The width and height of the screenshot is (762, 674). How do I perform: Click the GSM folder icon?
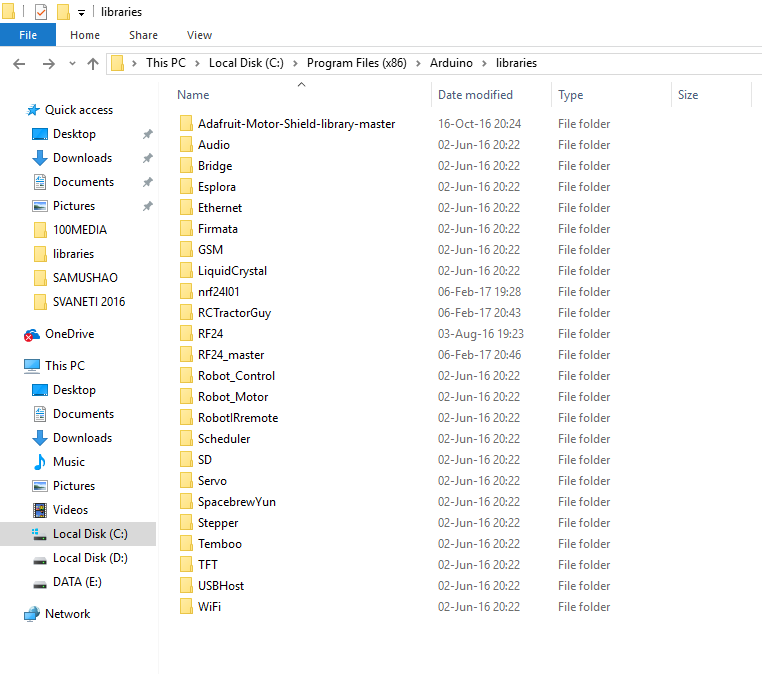[x=186, y=249]
